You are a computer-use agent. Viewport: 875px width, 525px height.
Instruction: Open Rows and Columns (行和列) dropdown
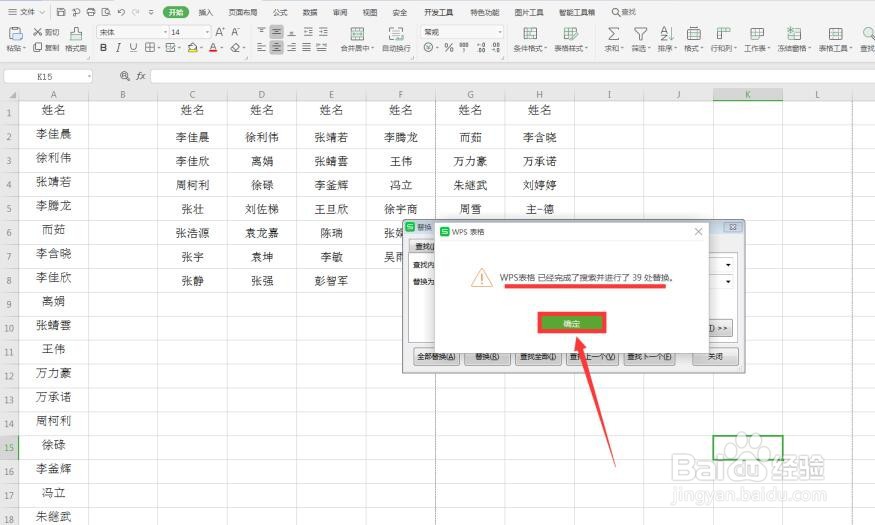(x=723, y=39)
